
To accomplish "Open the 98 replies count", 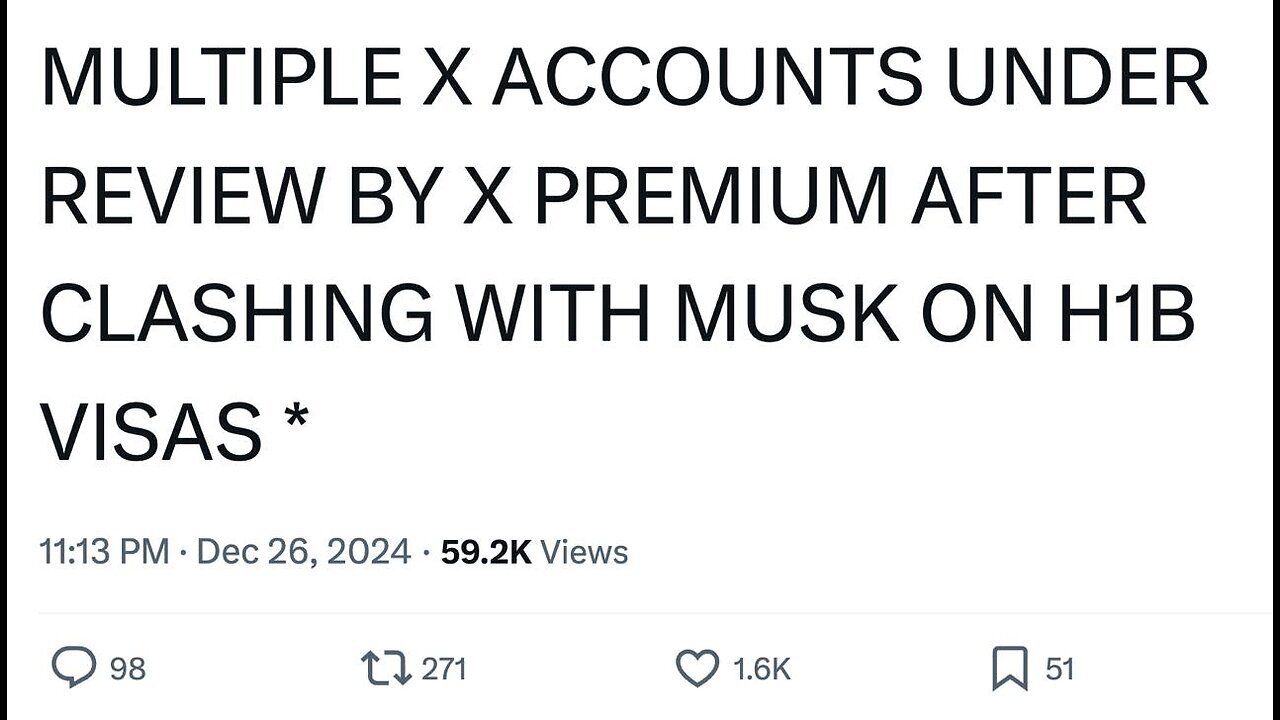I will click(127, 668).
